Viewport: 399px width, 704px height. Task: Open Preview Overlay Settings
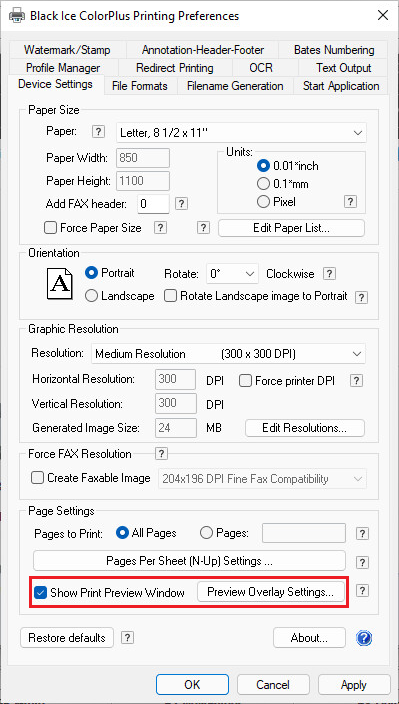pyautogui.click(x=271, y=592)
